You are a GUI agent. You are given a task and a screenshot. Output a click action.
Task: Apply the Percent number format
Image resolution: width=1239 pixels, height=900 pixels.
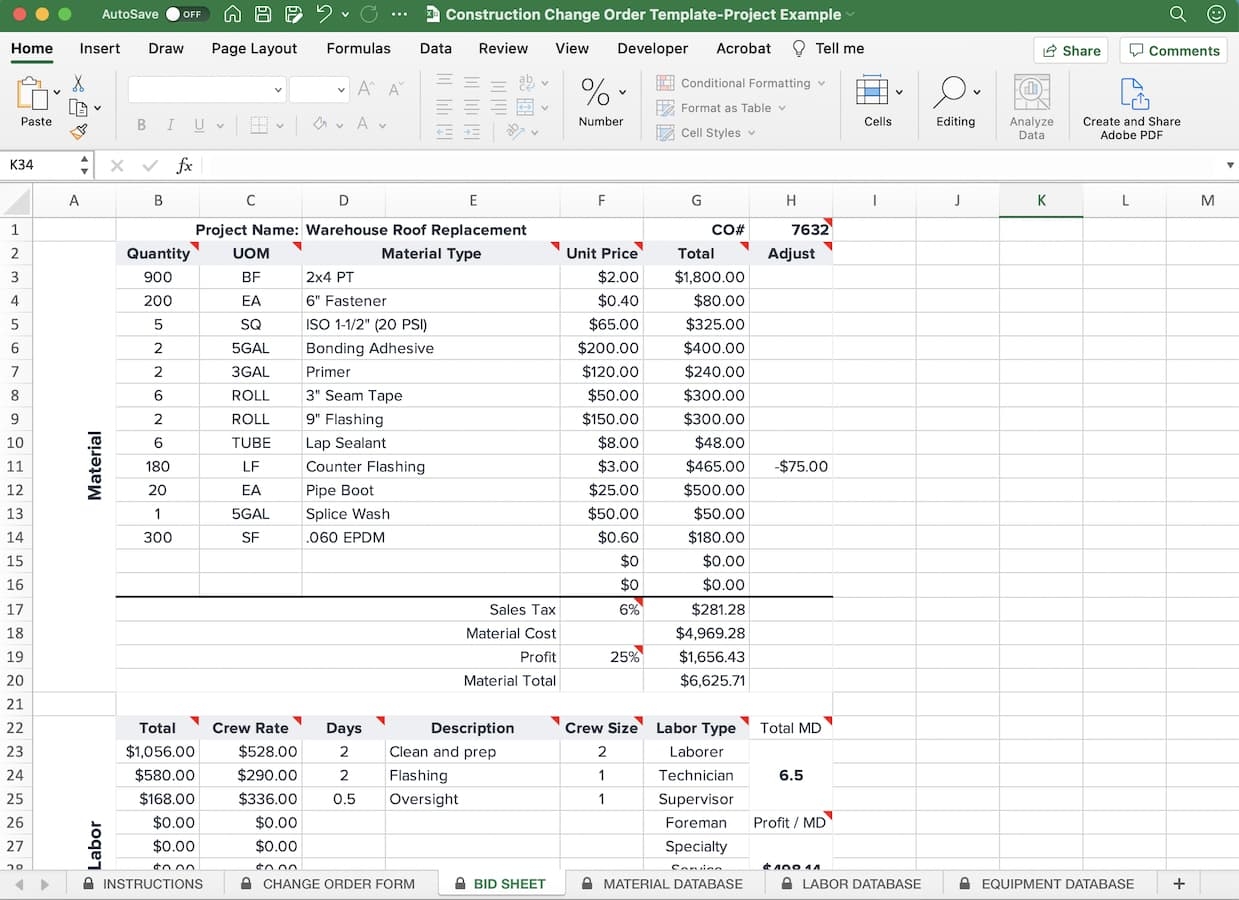[596, 93]
